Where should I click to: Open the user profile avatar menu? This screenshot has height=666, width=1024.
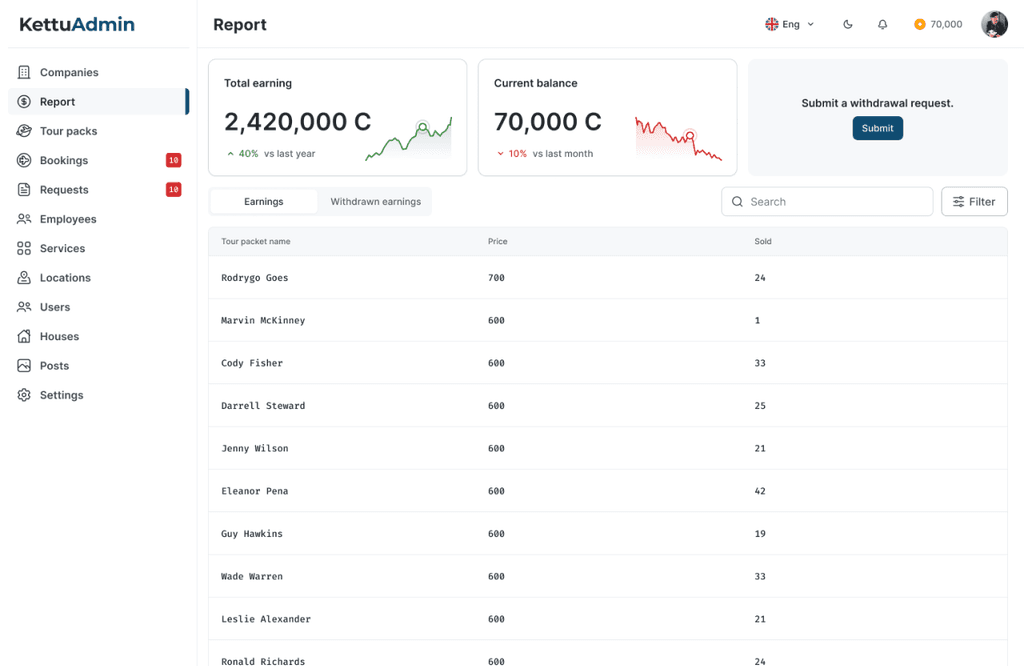tap(994, 24)
